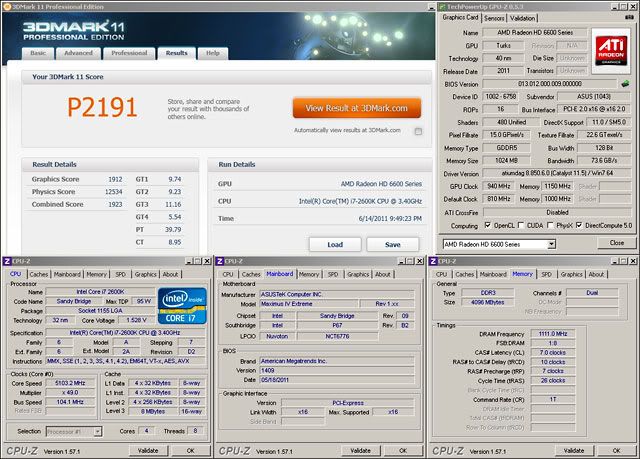
Task: Click the ATI Radeon logo in GPU-Z
Action: tap(611, 50)
